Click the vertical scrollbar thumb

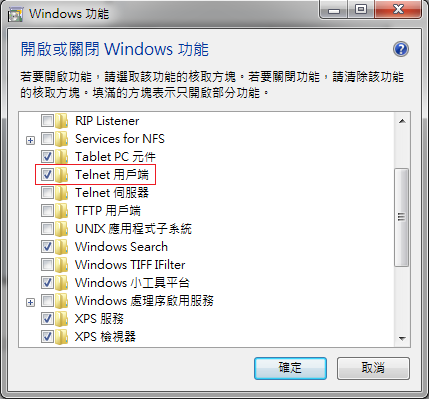click(402, 217)
